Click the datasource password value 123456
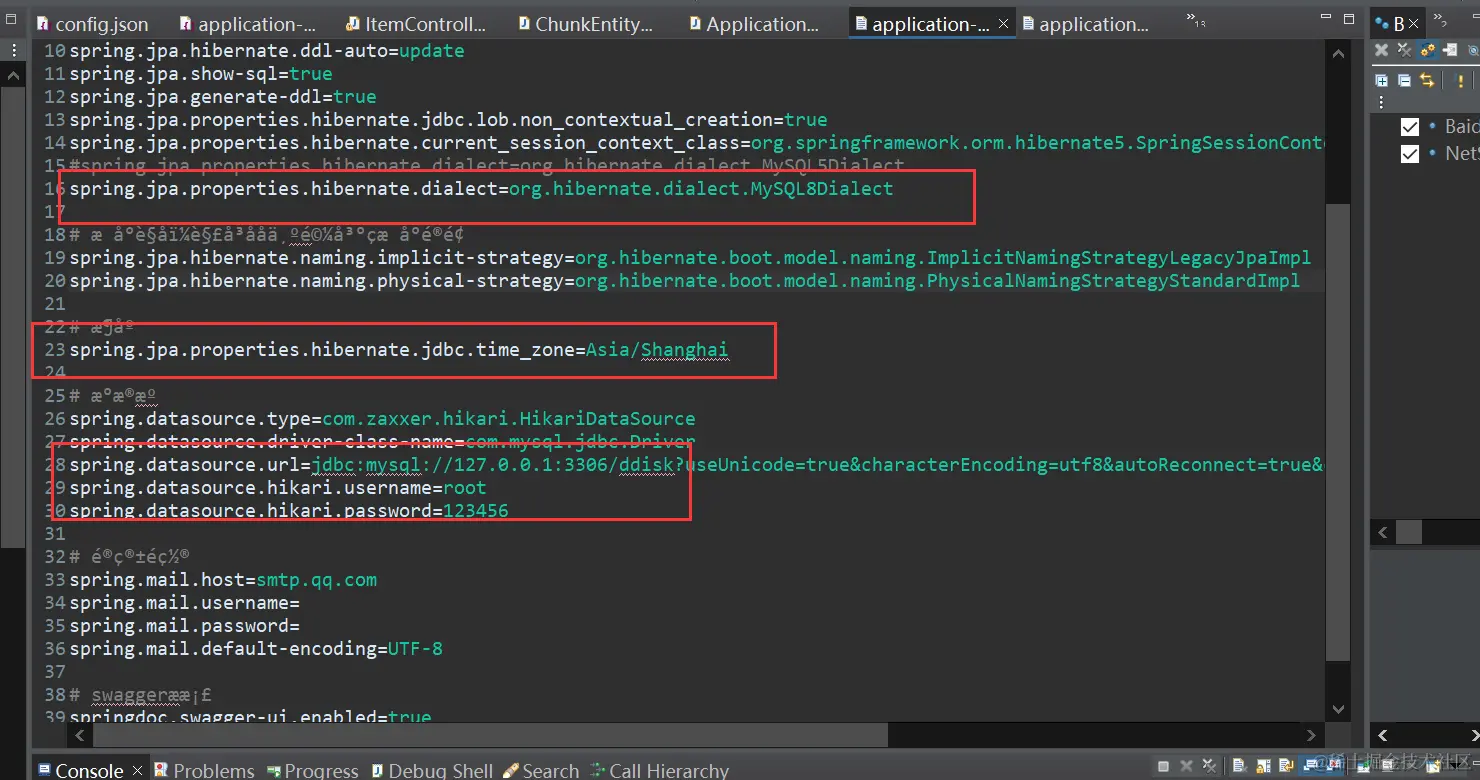1480x780 pixels. click(x=475, y=511)
